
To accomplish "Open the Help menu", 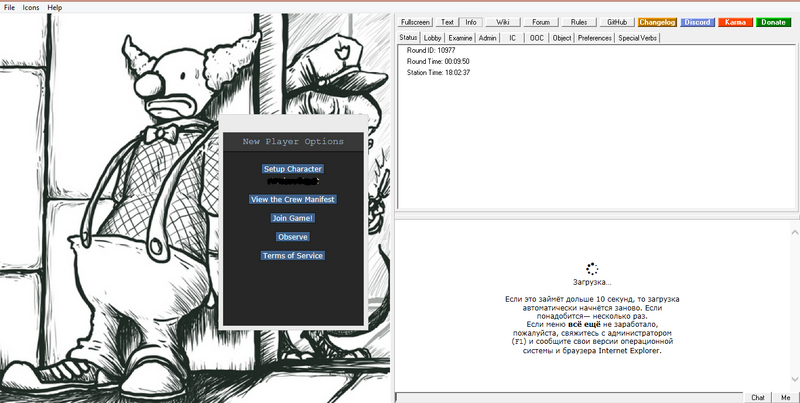I will (x=55, y=8).
